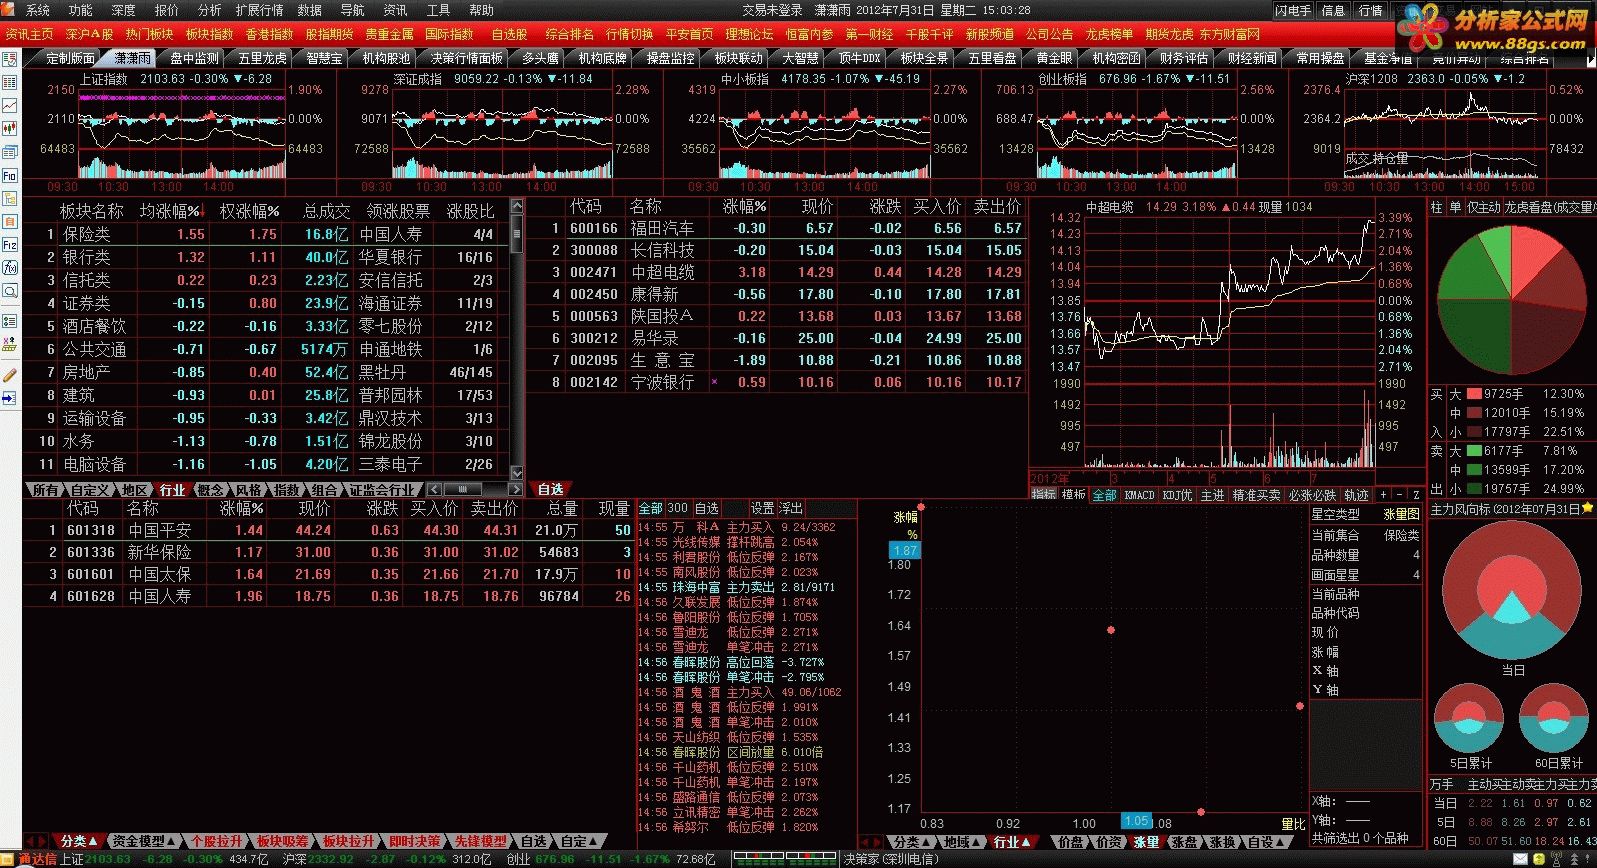Viewport: 1597px width, 868px height.
Task: Expand the 资金模型▲ bottom tab menu
Action: coord(143,841)
